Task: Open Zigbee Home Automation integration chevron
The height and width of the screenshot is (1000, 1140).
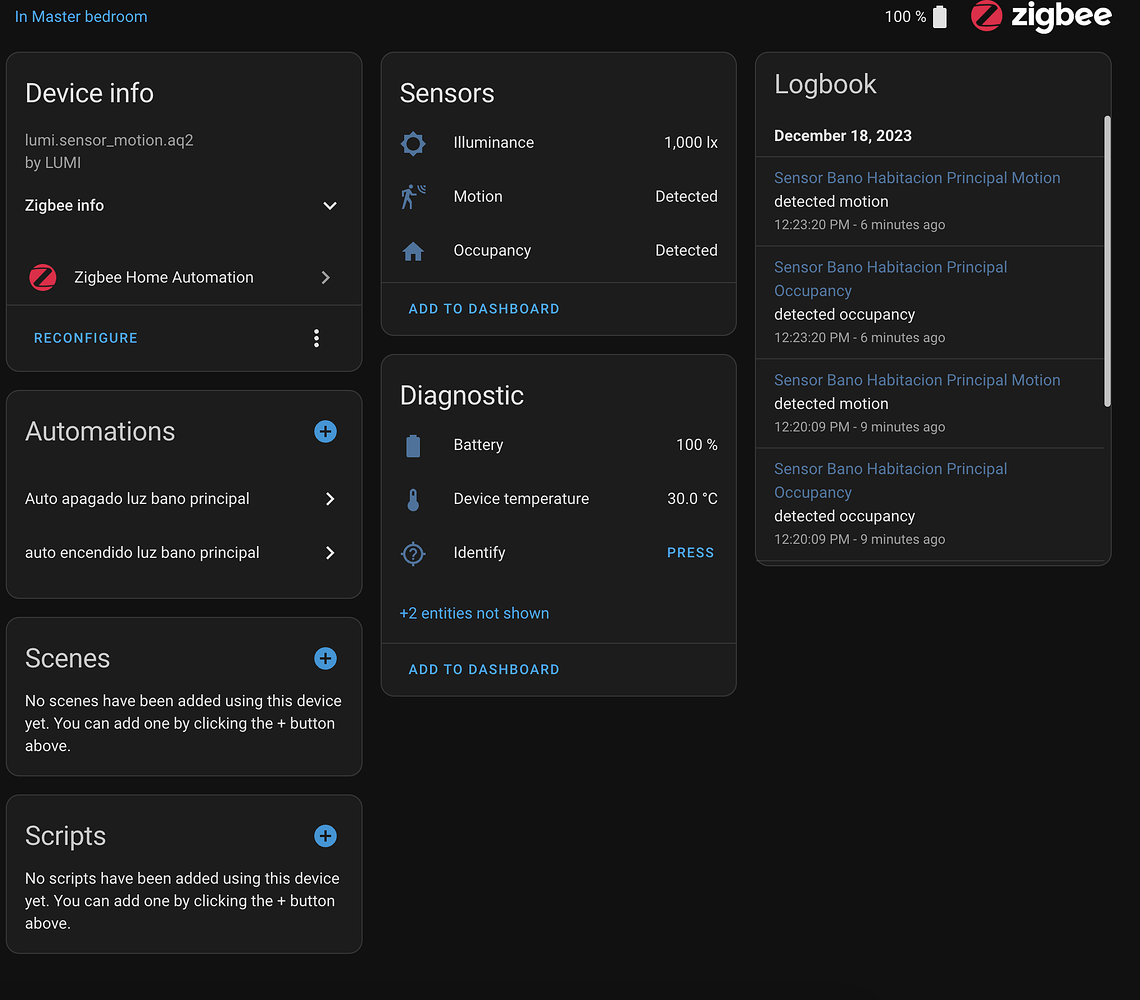Action: 326,277
